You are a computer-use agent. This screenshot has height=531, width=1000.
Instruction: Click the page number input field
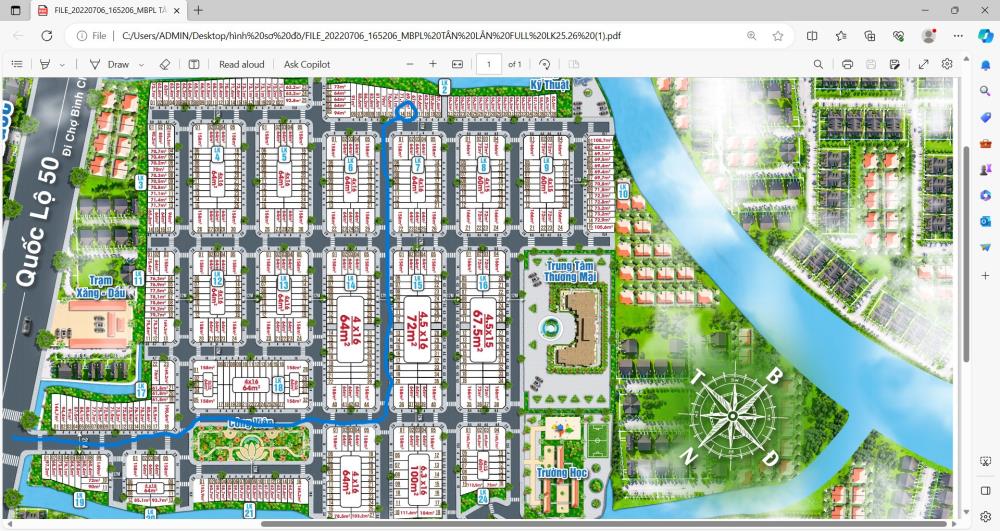489,64
